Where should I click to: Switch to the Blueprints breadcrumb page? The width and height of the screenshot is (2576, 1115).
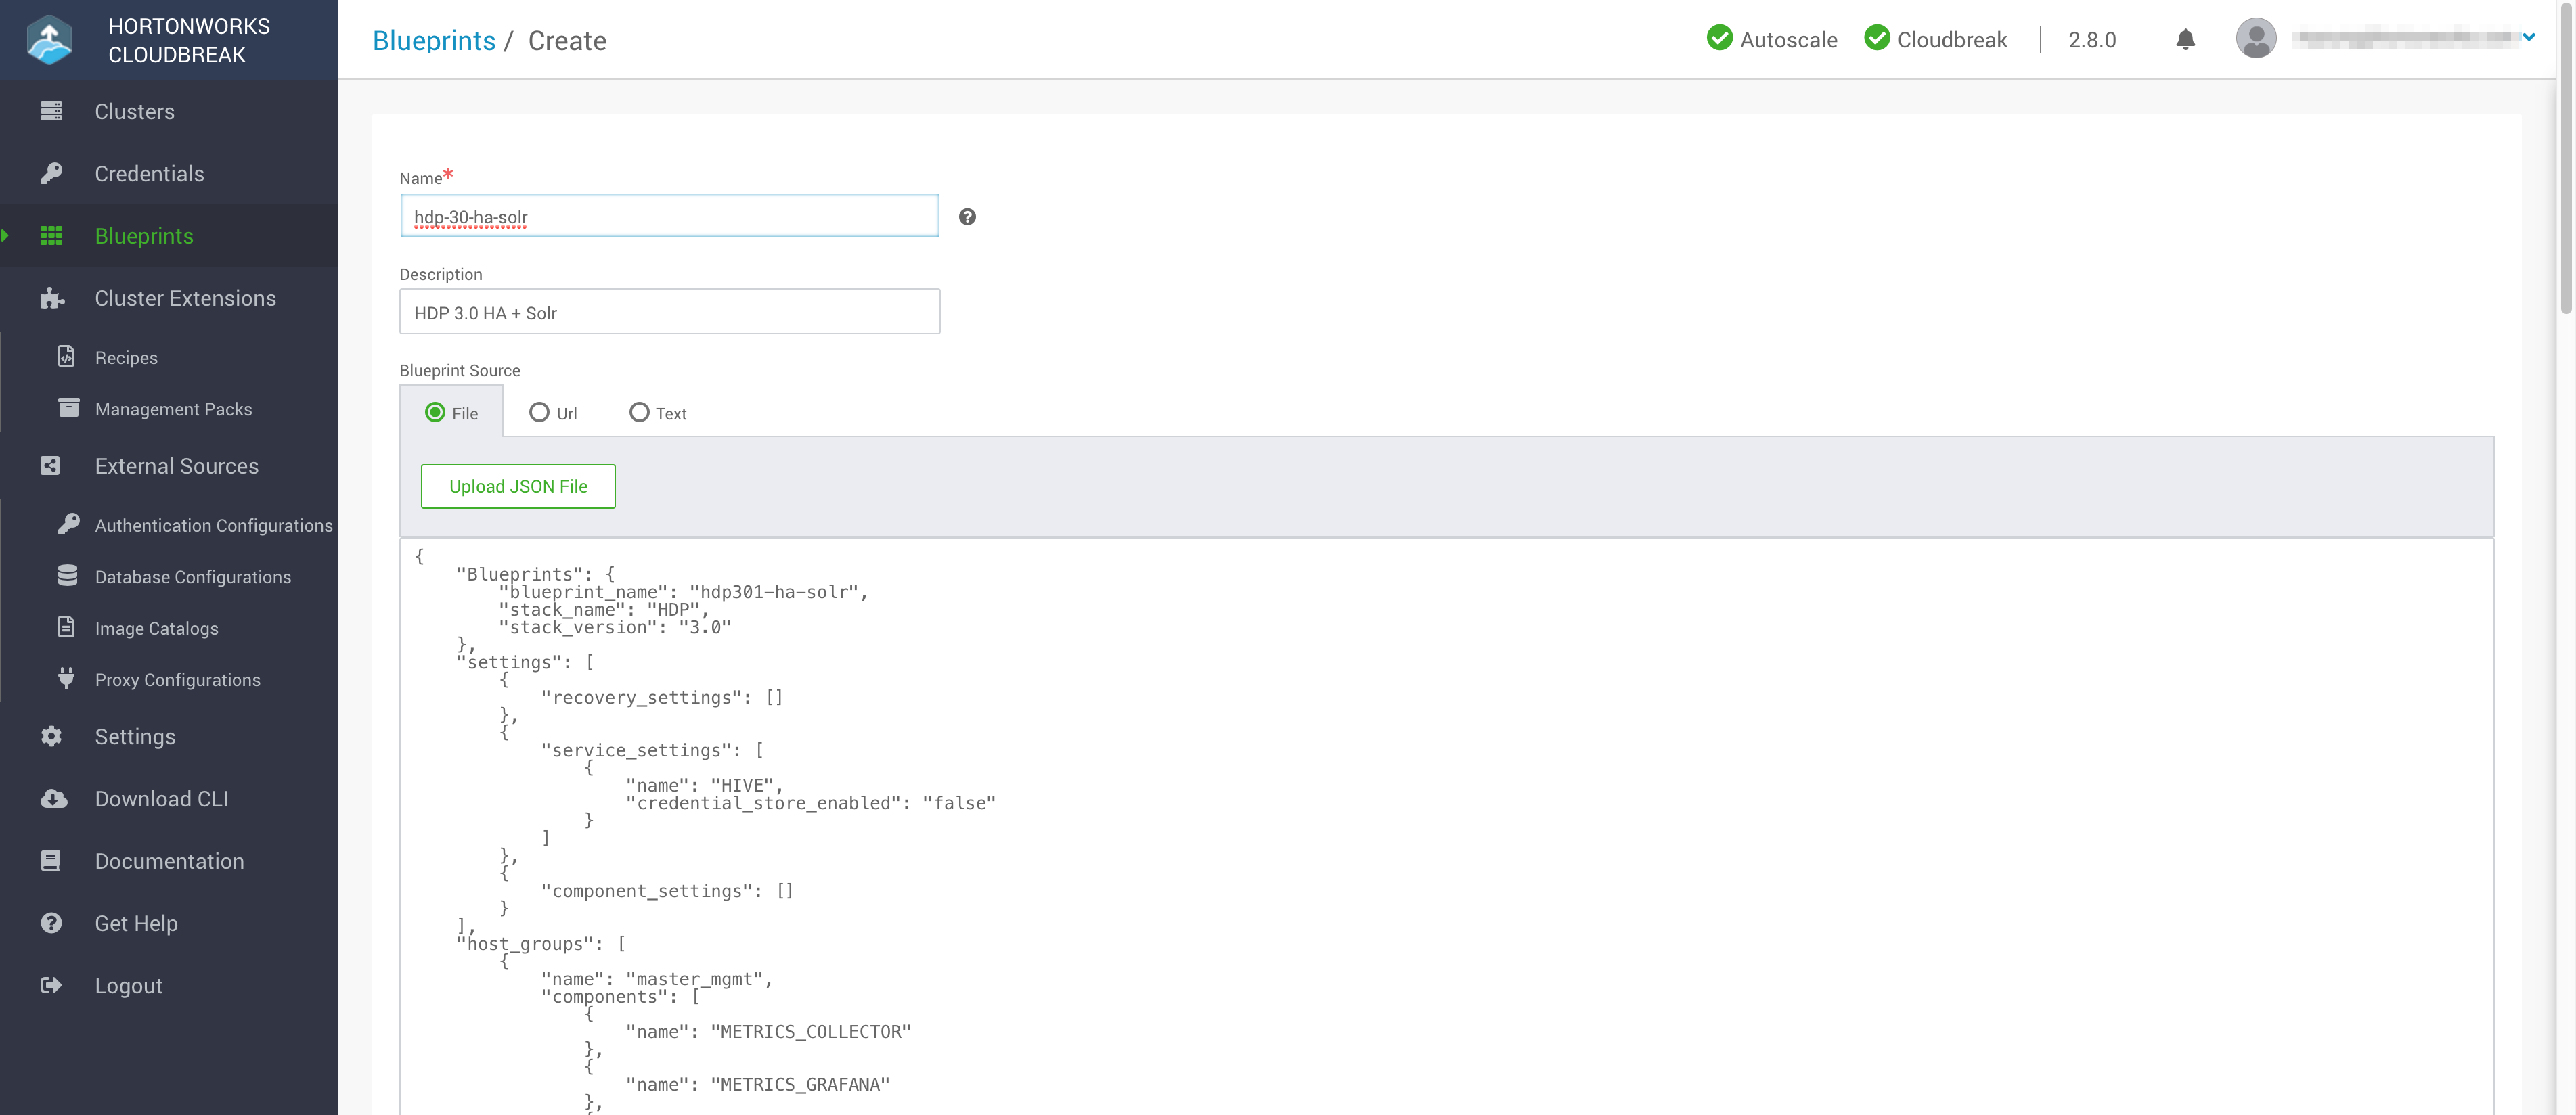coord(434,40)
